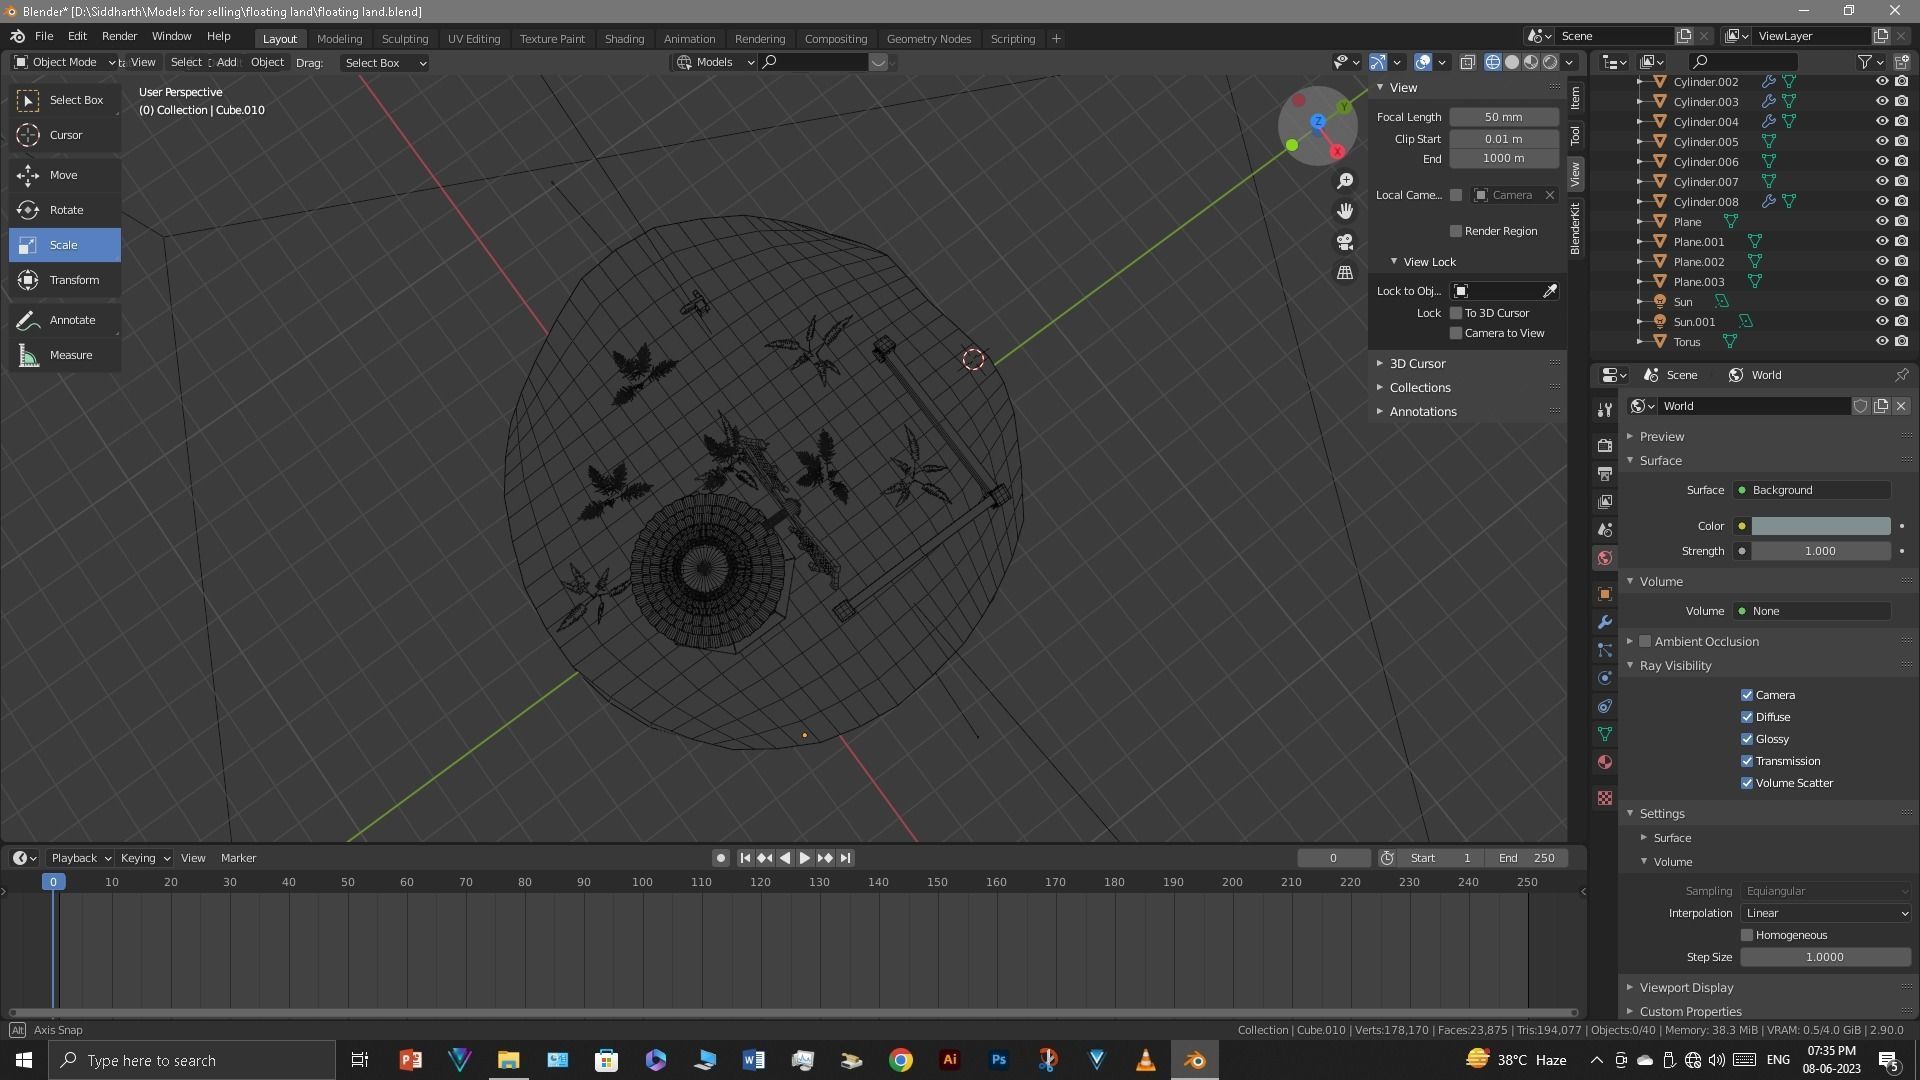
Task: Click the Strength value slider
Action: [x=1820, y=551]
